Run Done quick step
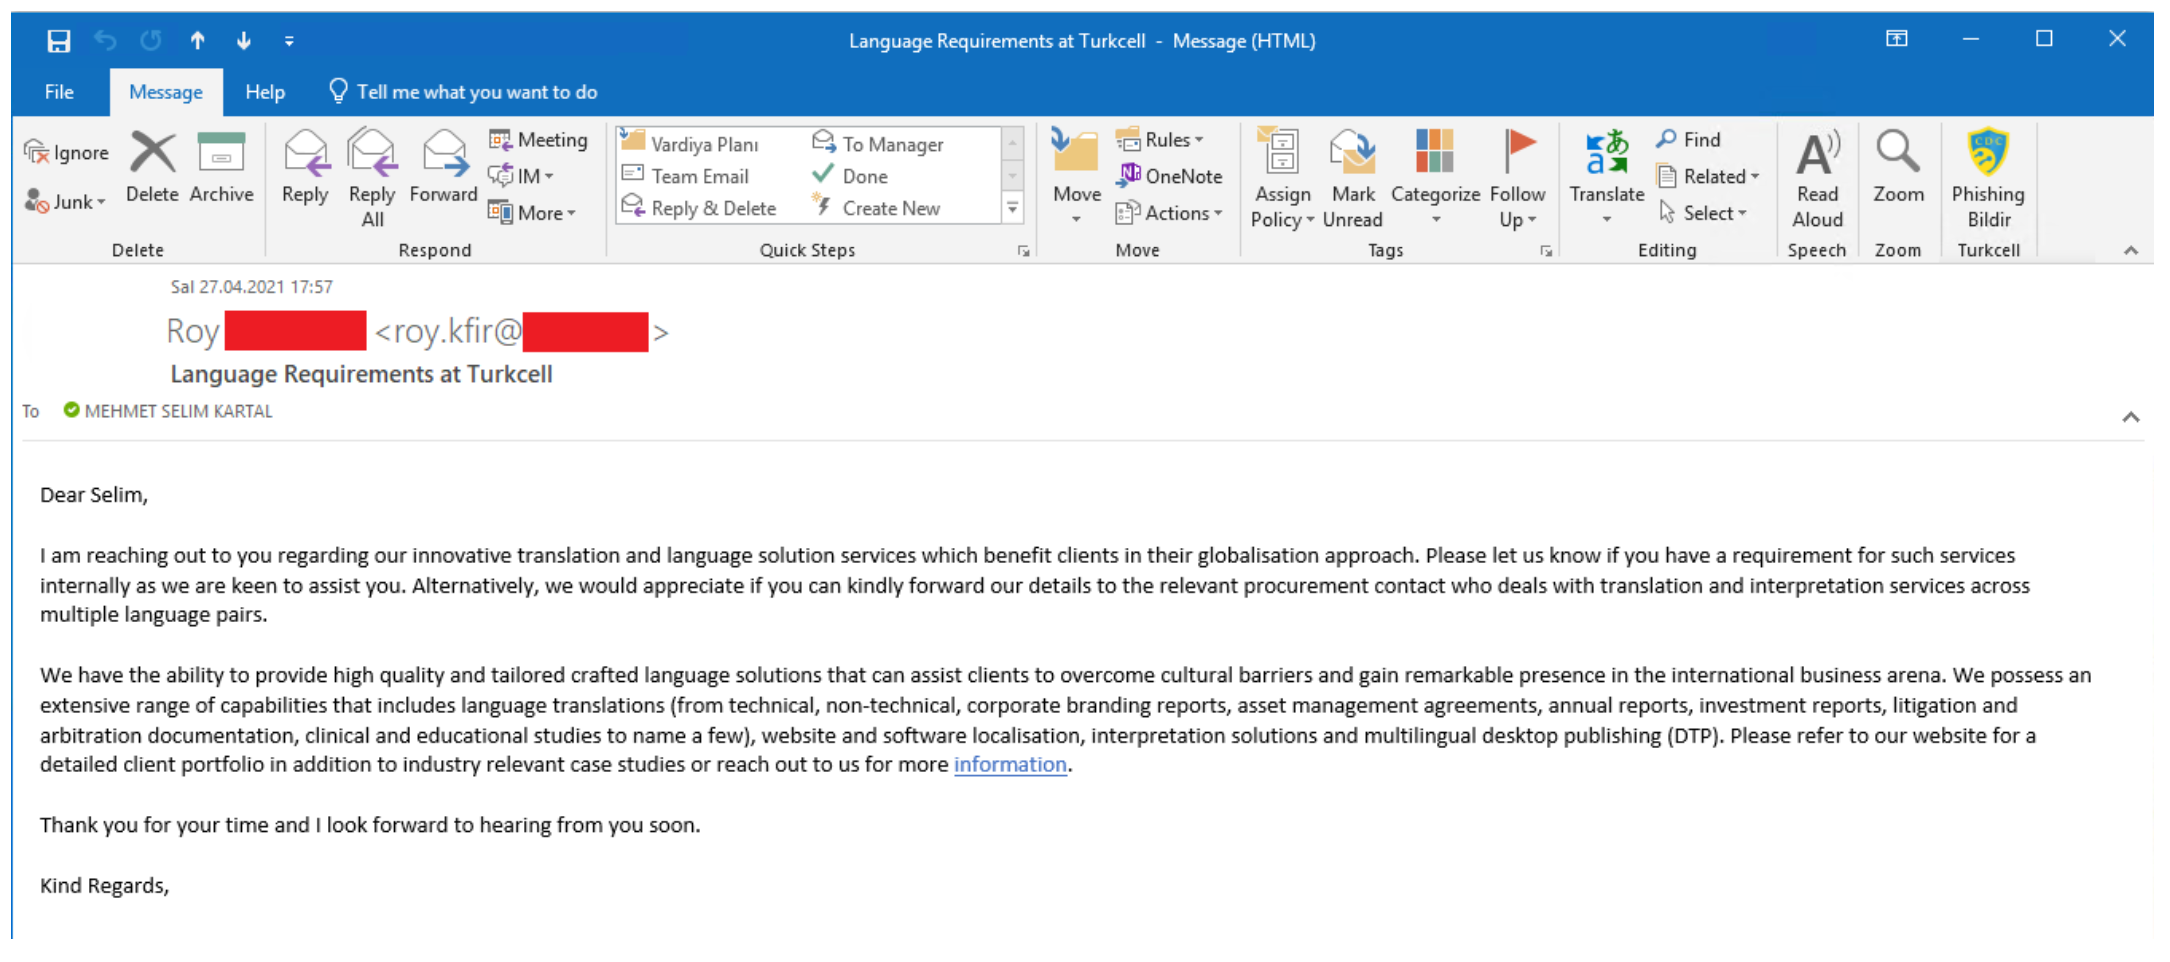2170x962 pixels. click(x=850, y=176)
